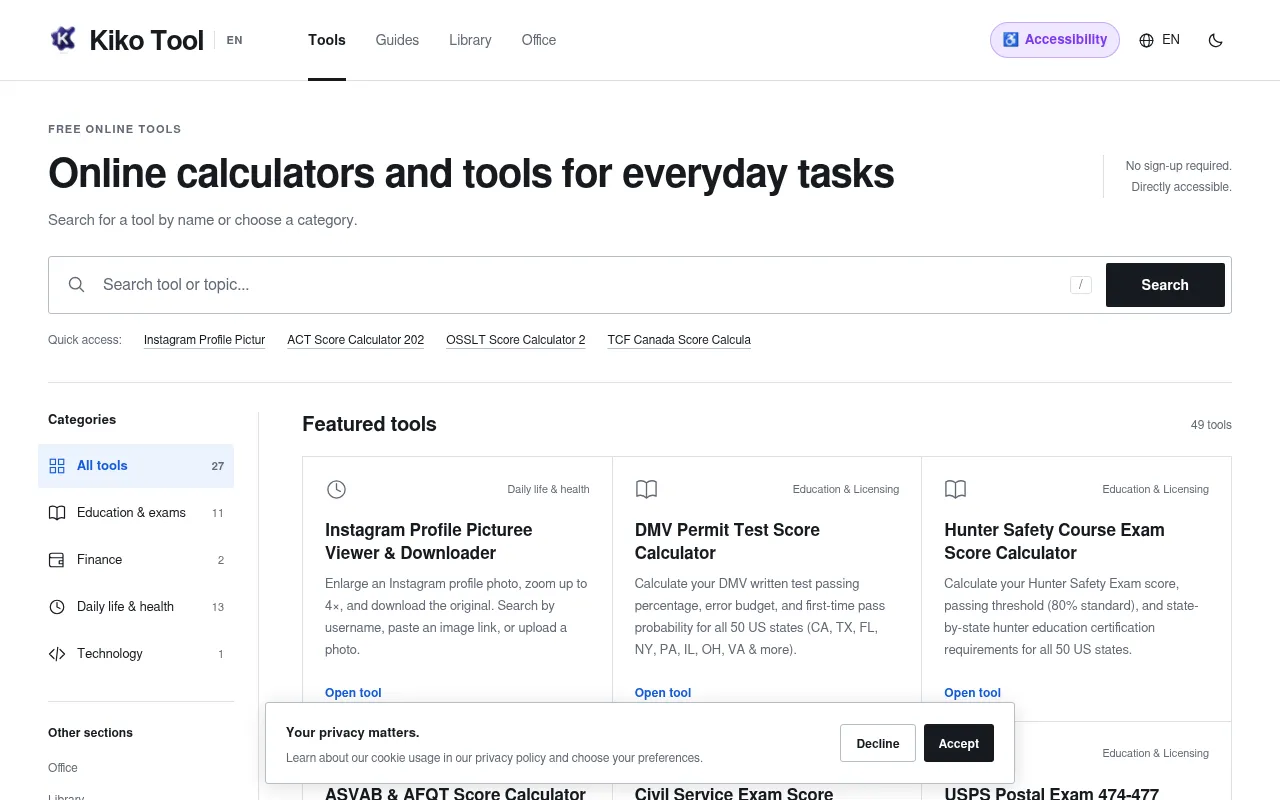1280x800 pixels.
Task: Go to the Library tab
Action: tap(470, 40)
